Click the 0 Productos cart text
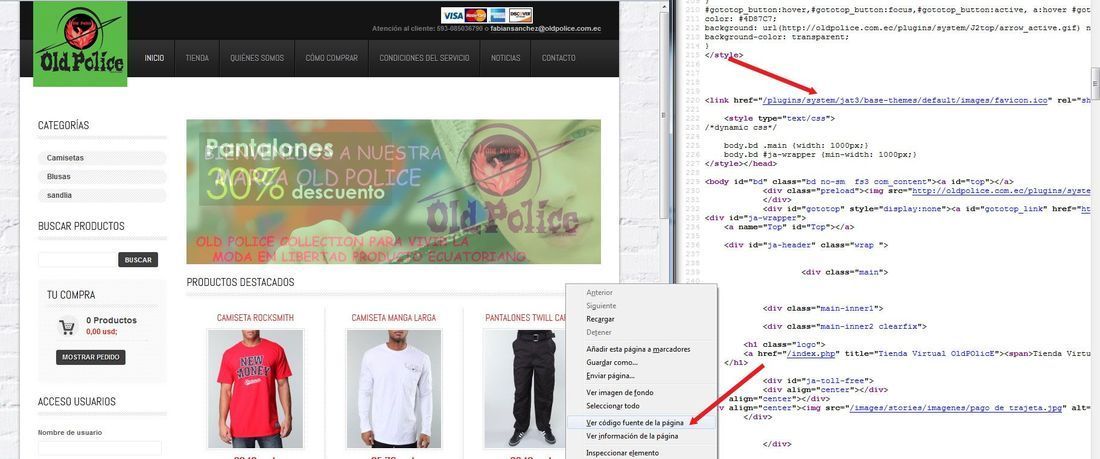This screenshot has height=459, width=1100. click(x=112, y=320)
